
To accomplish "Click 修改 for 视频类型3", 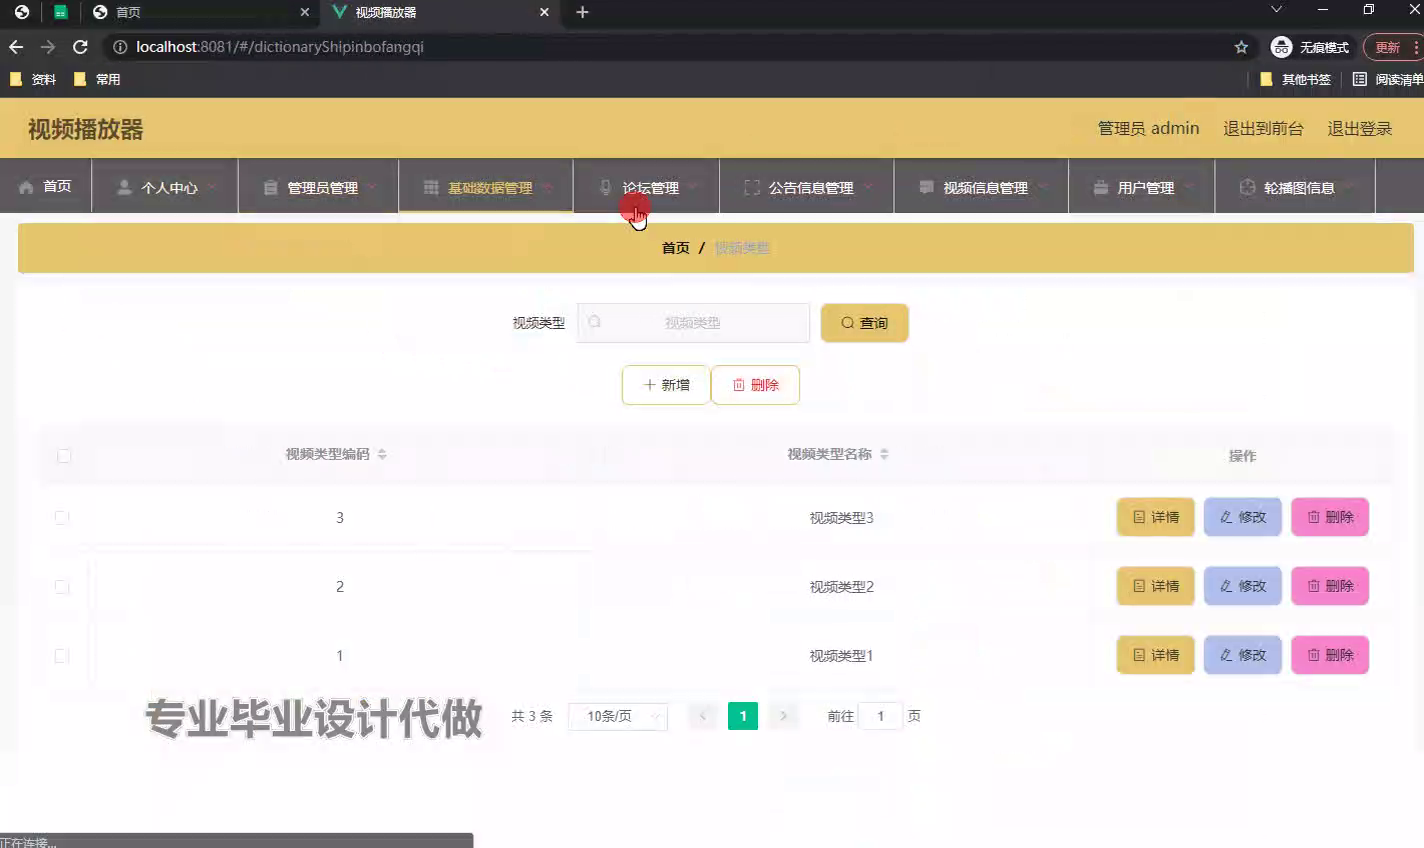I will 1242,517.
